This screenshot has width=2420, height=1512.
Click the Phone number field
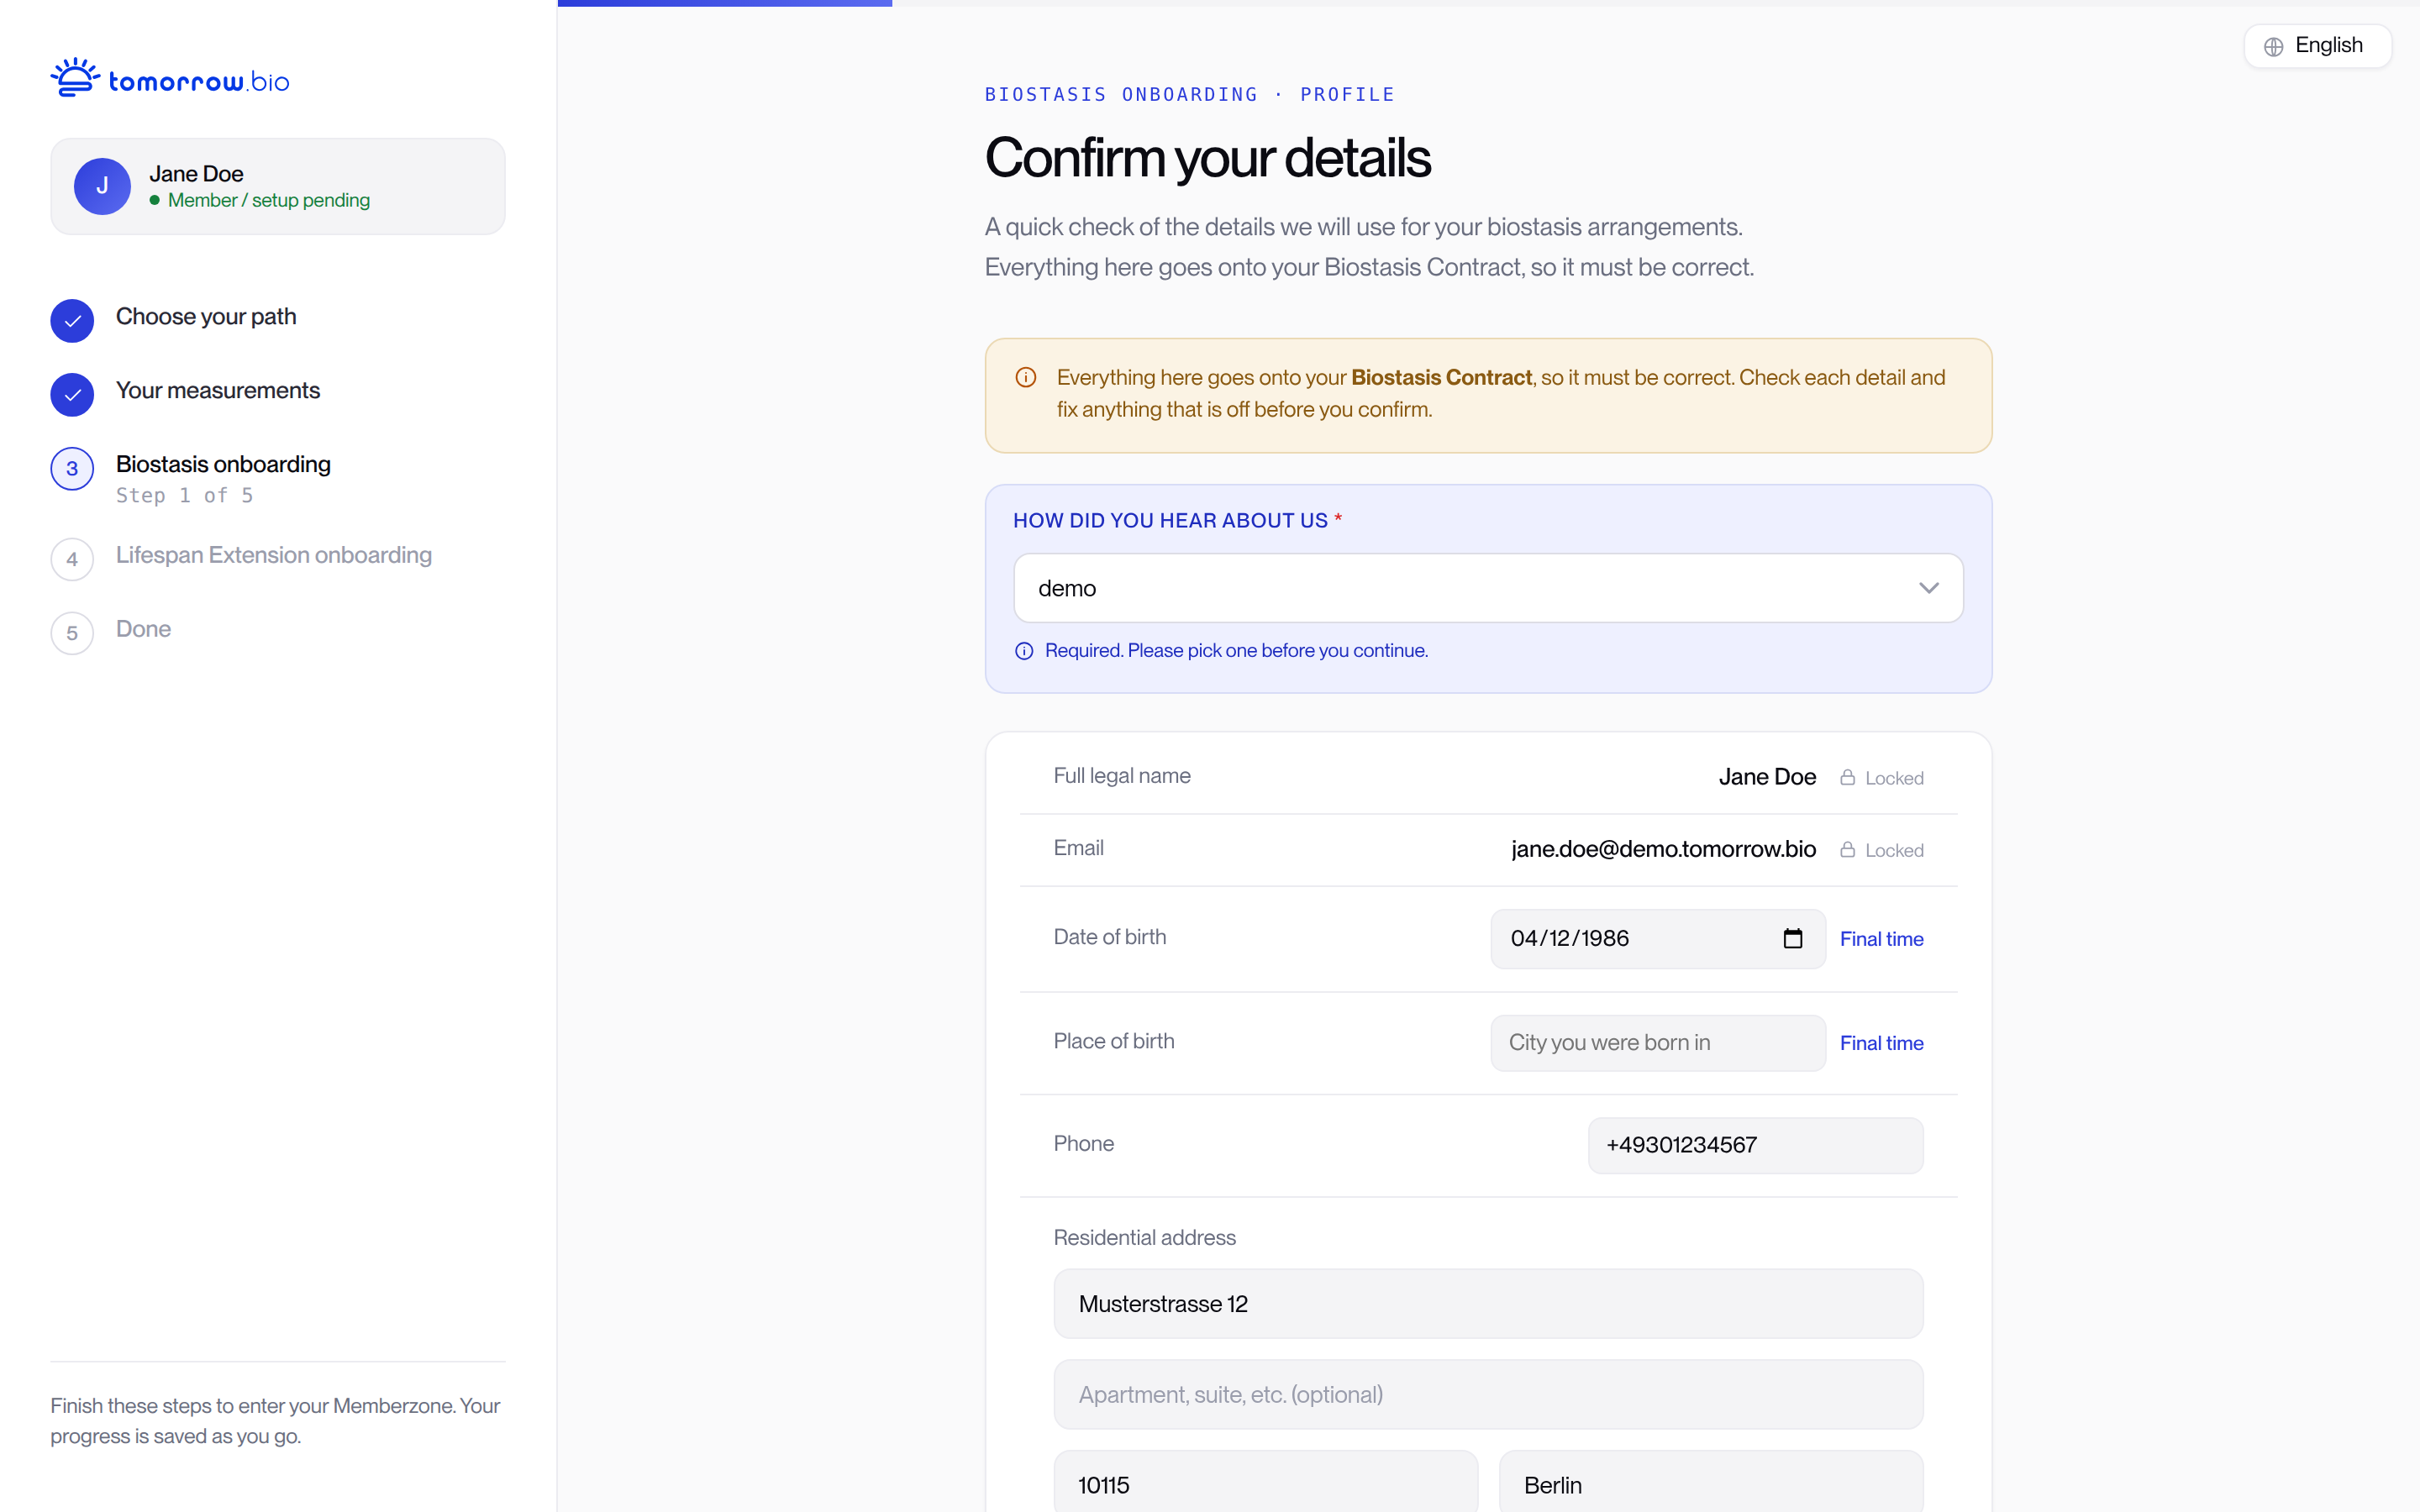tap(1755, 1145)
